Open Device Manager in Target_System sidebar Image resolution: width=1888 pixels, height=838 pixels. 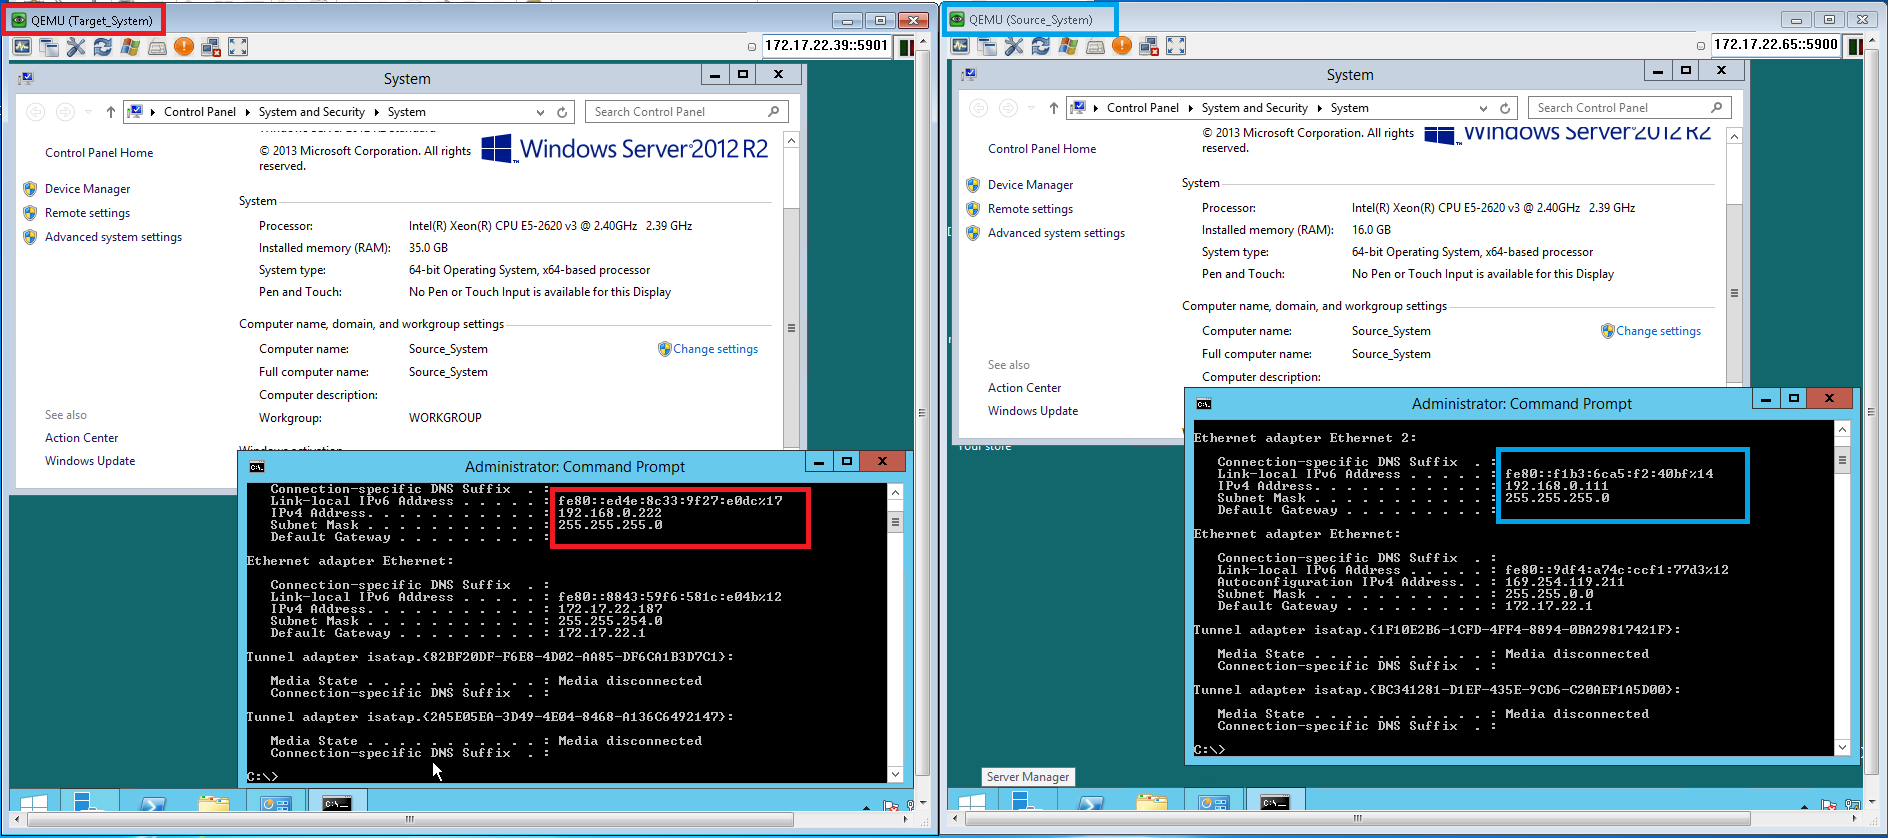(x=87, y=189)
